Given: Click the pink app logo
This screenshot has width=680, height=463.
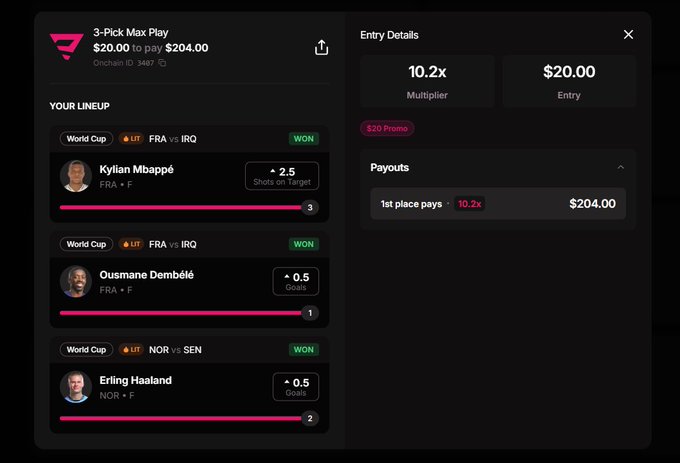Looking at the screenshot, I should [66, 46].
